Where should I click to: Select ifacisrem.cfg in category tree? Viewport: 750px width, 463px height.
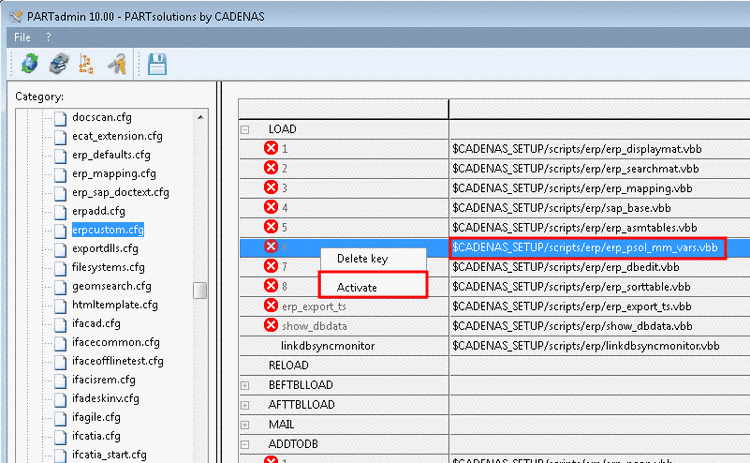104,380
